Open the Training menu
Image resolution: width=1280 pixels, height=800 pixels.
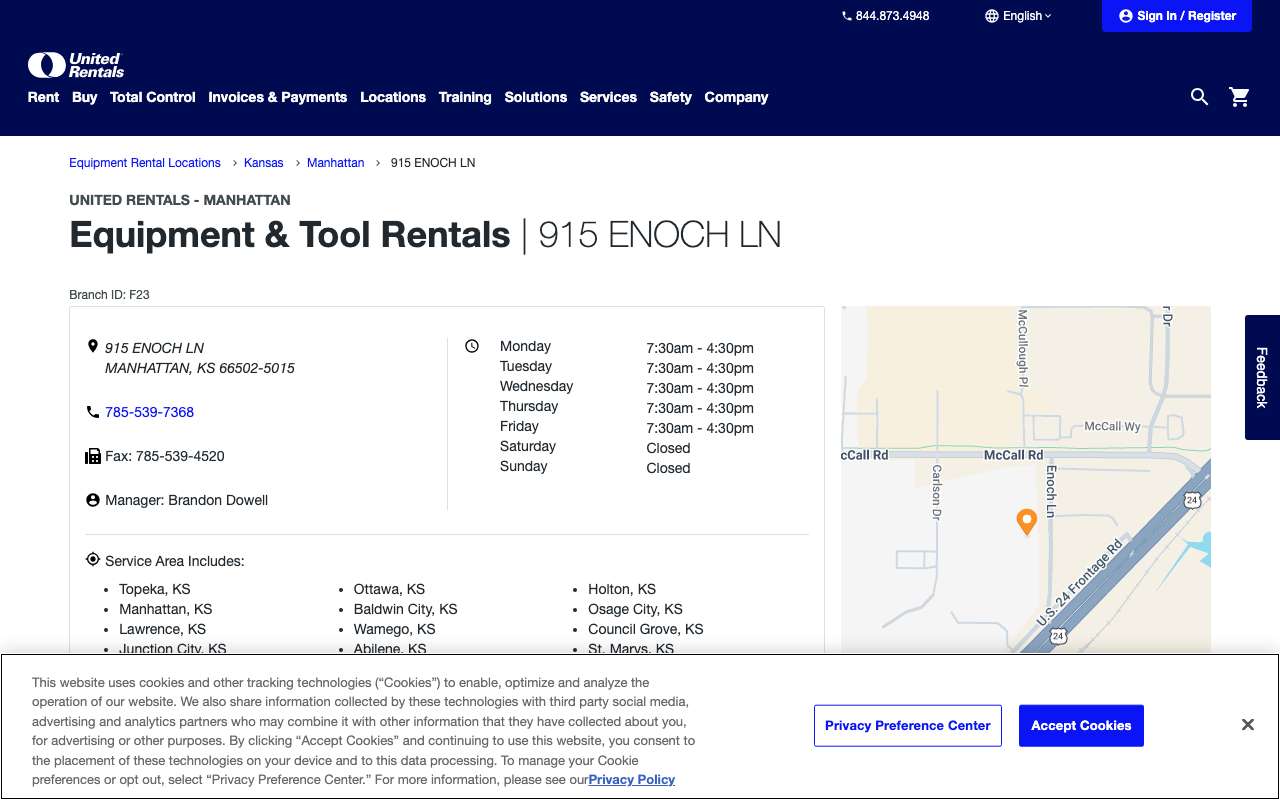coord(465,97)
